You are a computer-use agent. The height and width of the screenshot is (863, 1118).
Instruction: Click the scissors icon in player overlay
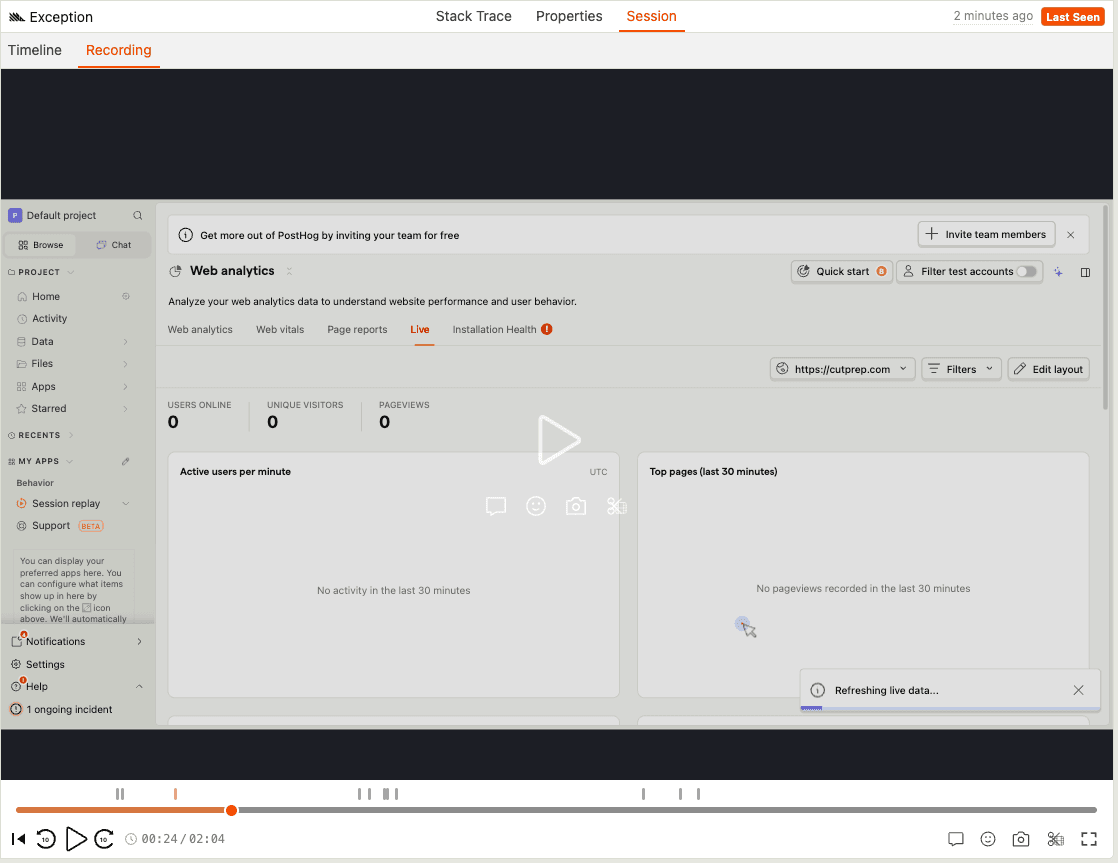click(616, 506)
